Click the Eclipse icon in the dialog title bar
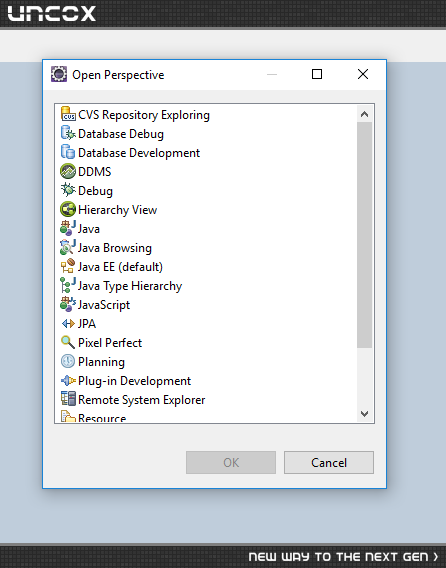 (59, 74)
